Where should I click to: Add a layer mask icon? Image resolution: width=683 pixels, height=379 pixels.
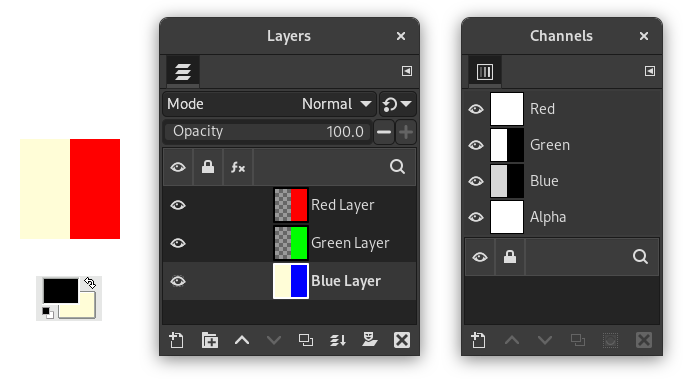pyautogui.click(x=369, y=340)
